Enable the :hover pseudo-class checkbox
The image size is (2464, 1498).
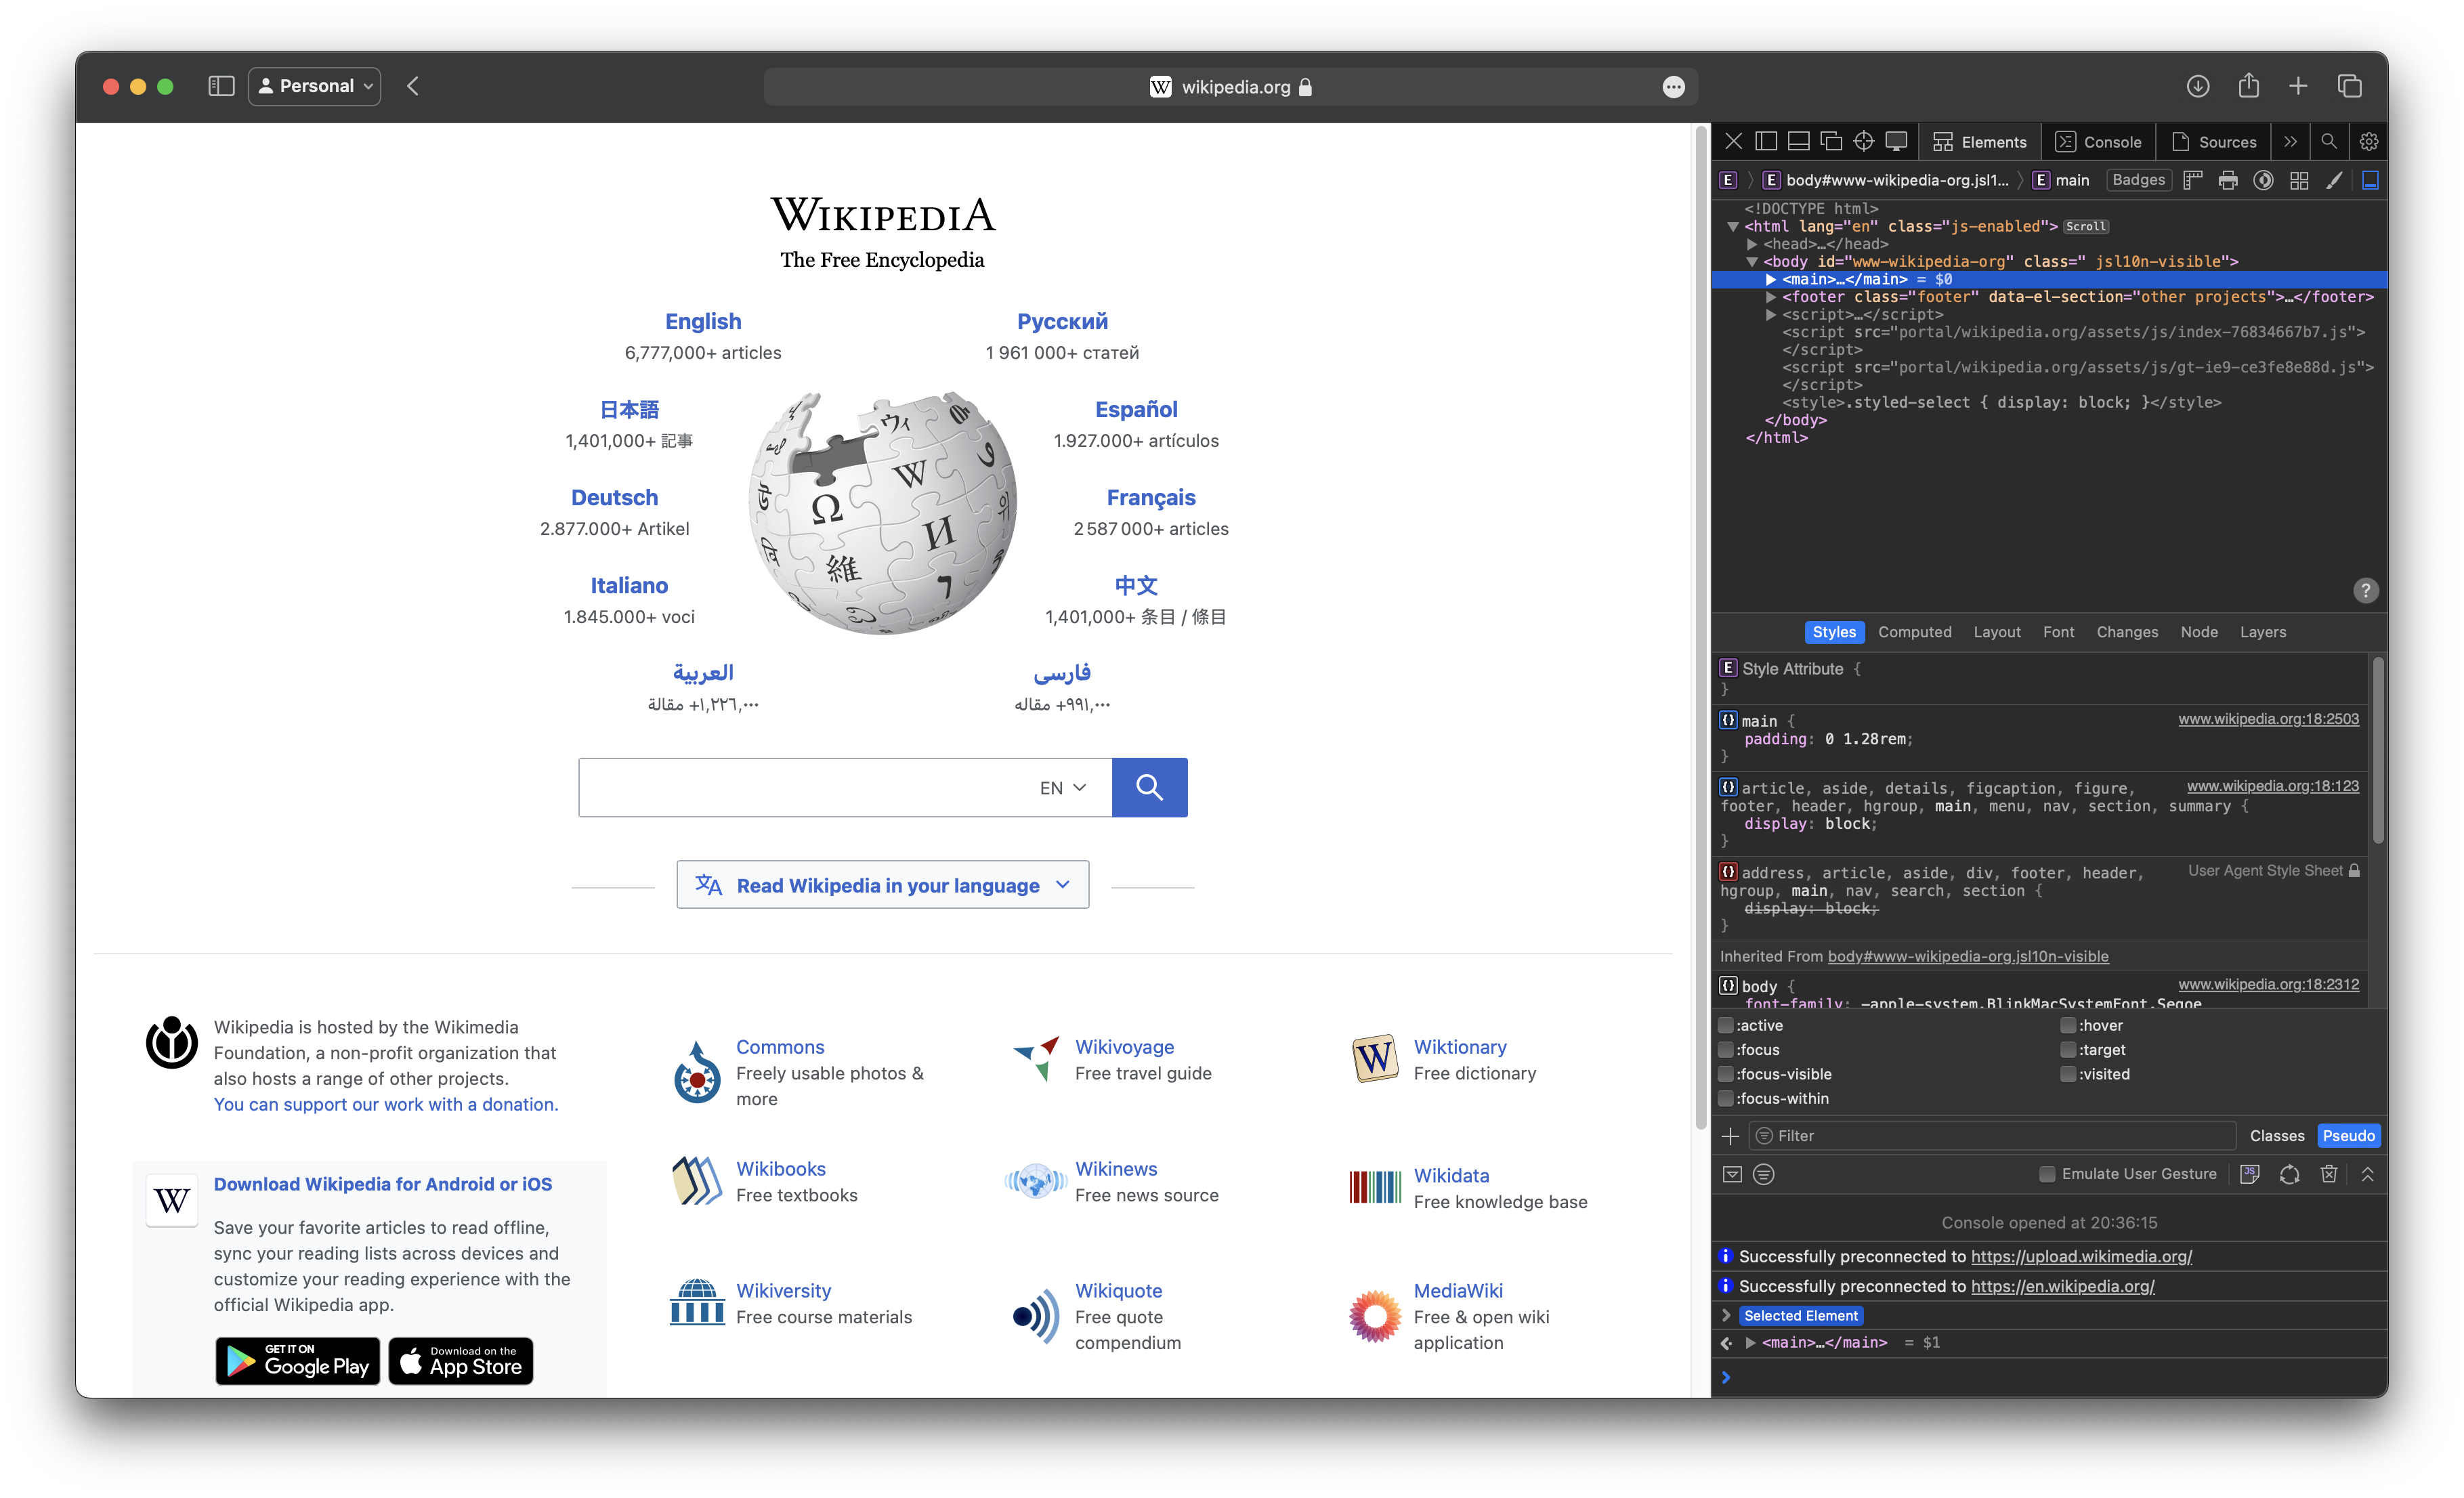2068,1025
